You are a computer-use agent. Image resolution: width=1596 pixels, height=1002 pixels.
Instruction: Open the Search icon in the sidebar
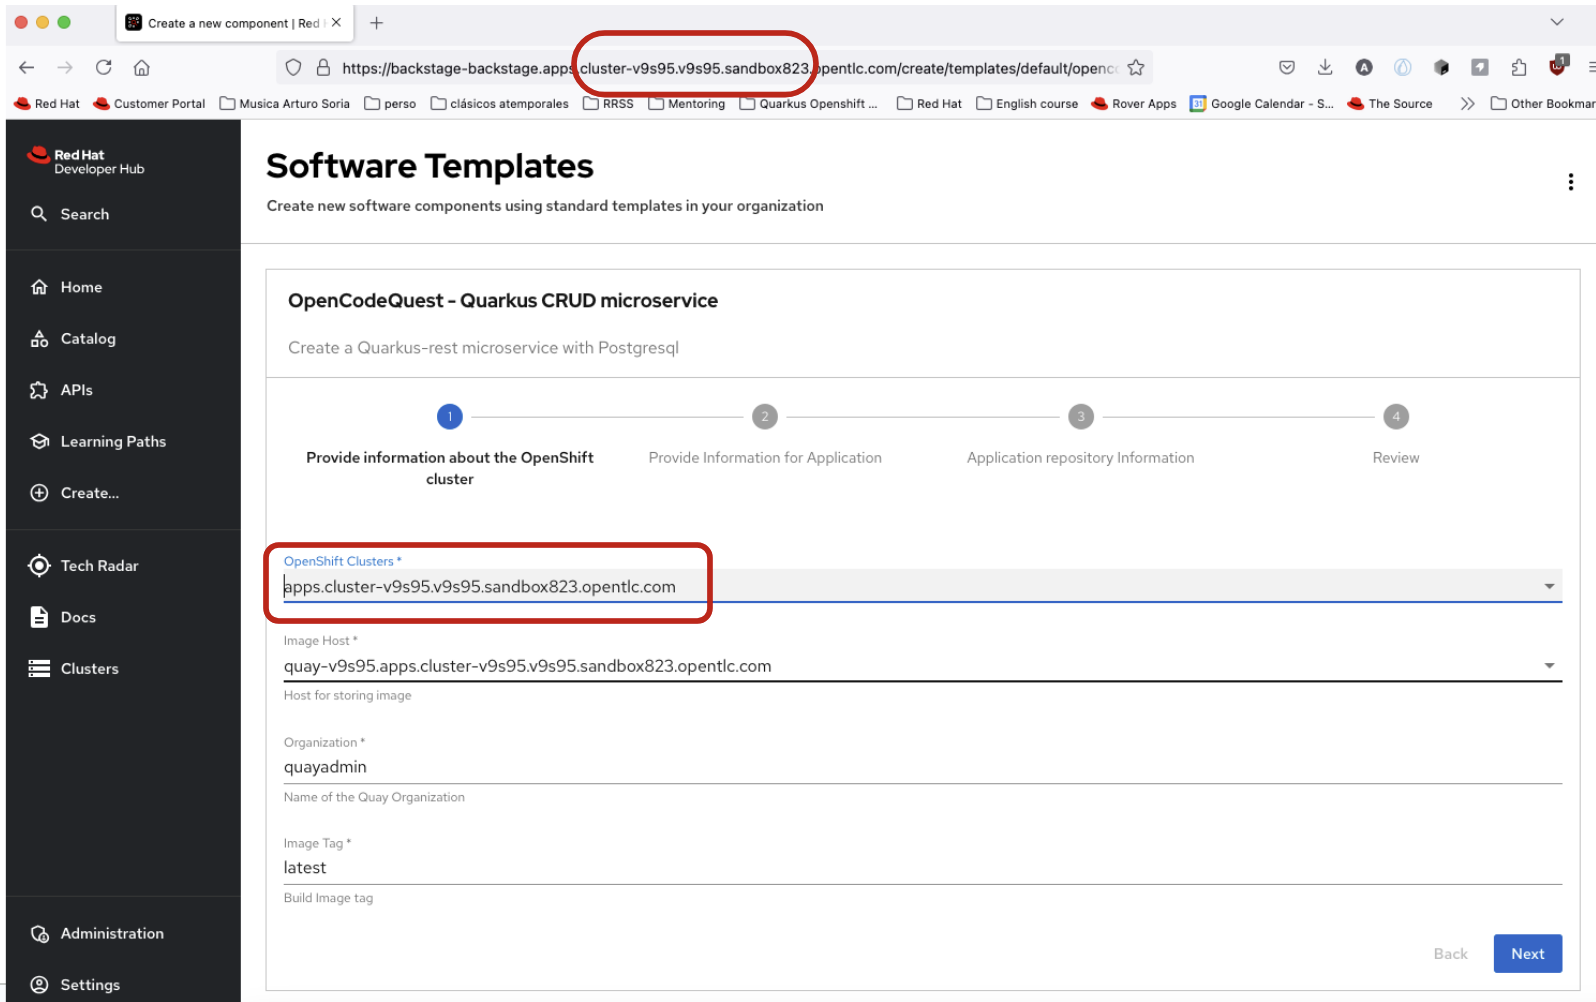pyautogui.click(x=39, y=214)
